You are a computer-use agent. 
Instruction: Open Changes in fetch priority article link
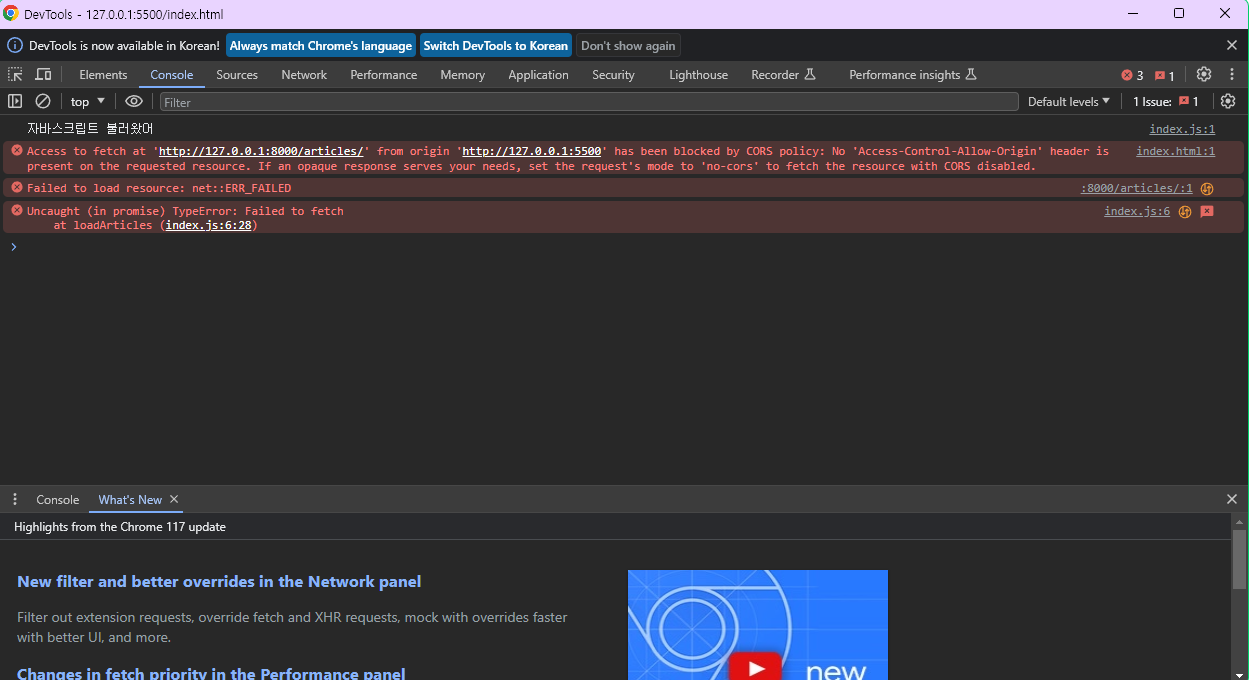(211, 673)
